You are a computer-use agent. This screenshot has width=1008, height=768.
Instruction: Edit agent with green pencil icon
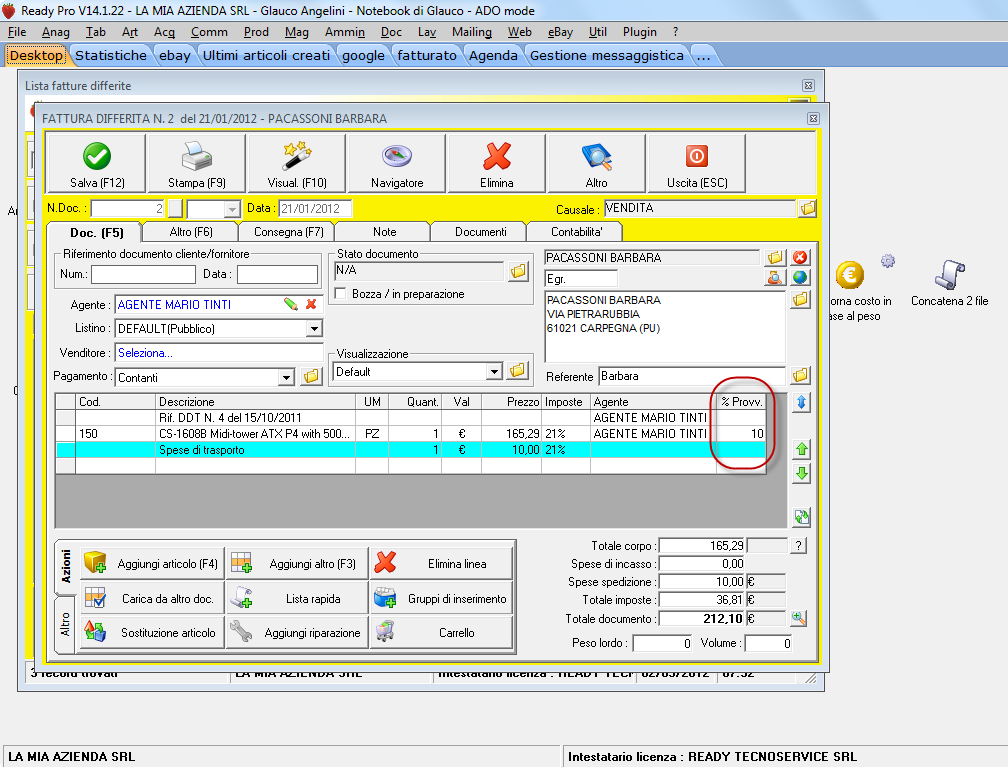tap(291, 304)
